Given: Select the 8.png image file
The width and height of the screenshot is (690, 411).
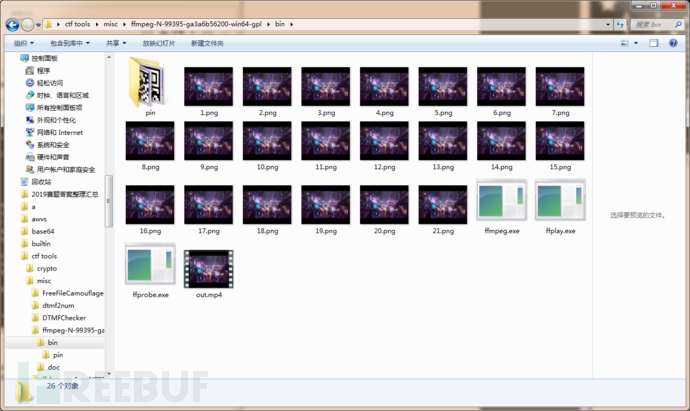Looking at the screenshot, I should pyautogui.click(x=150, y=141).
